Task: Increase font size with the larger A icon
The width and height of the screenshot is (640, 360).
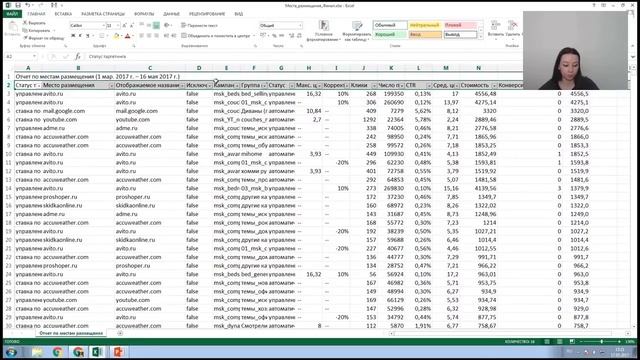Action: pyautogui.click(x=125, y=25)
